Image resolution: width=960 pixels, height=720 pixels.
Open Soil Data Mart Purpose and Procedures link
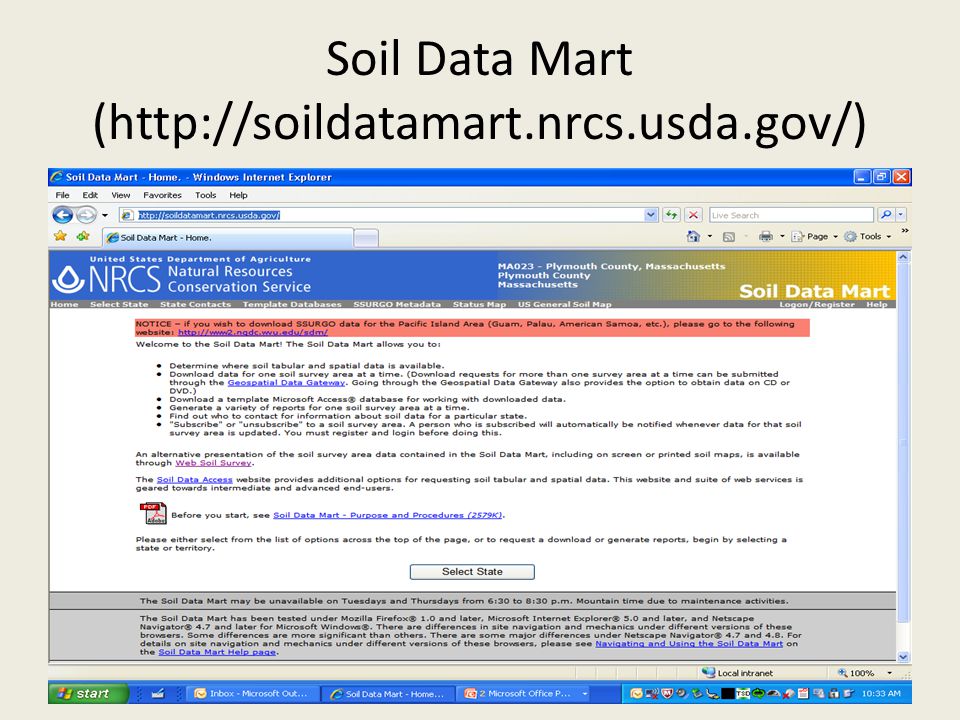pyautogui.click(x=388, y=515)
